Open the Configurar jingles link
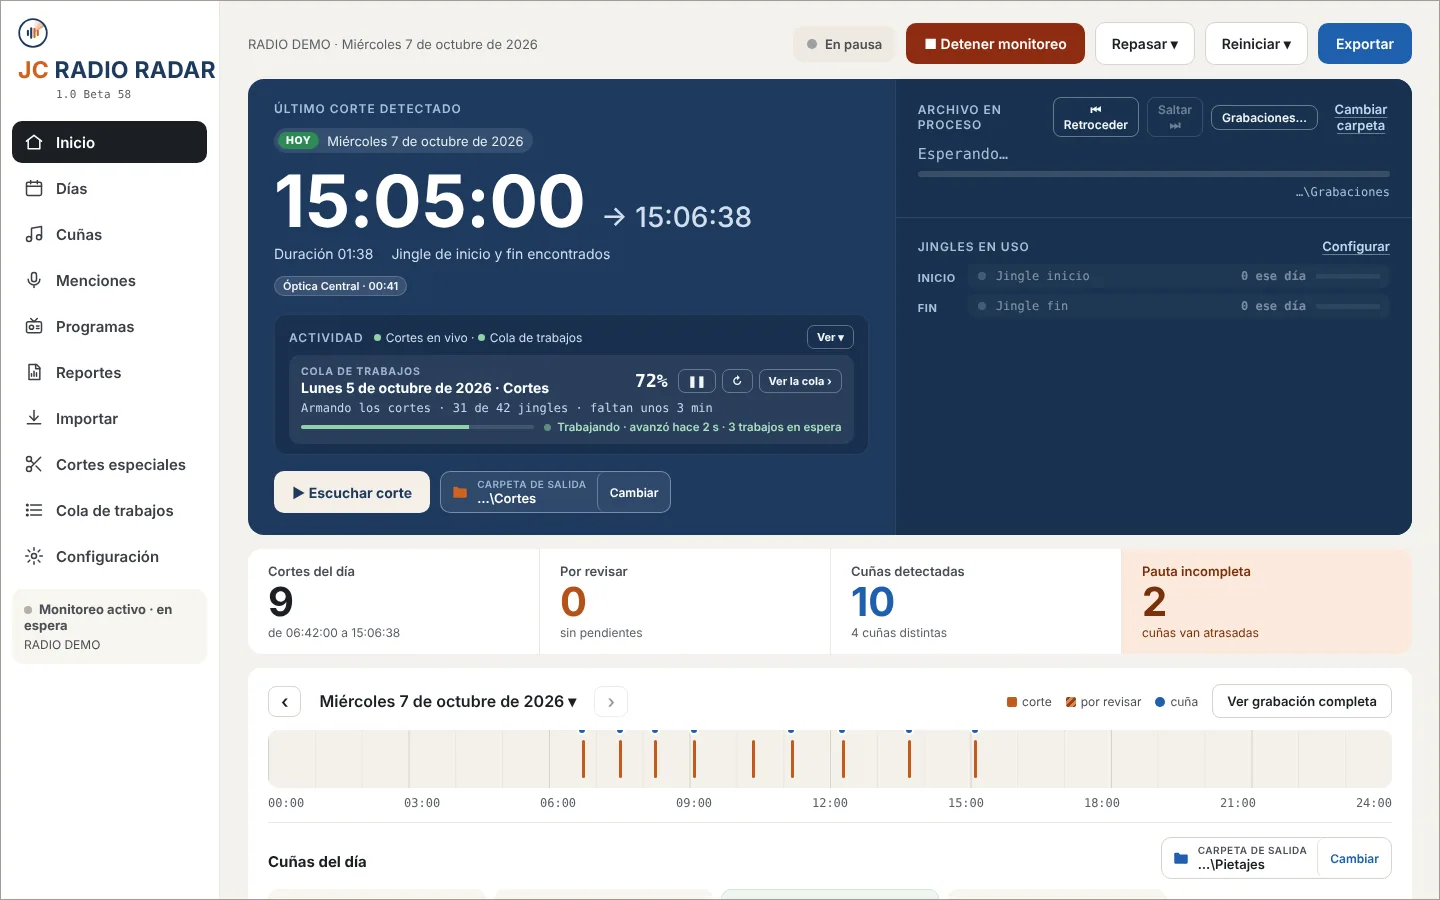The height and width of the screenshot is (900, 1440). [x=1356, y=246]
